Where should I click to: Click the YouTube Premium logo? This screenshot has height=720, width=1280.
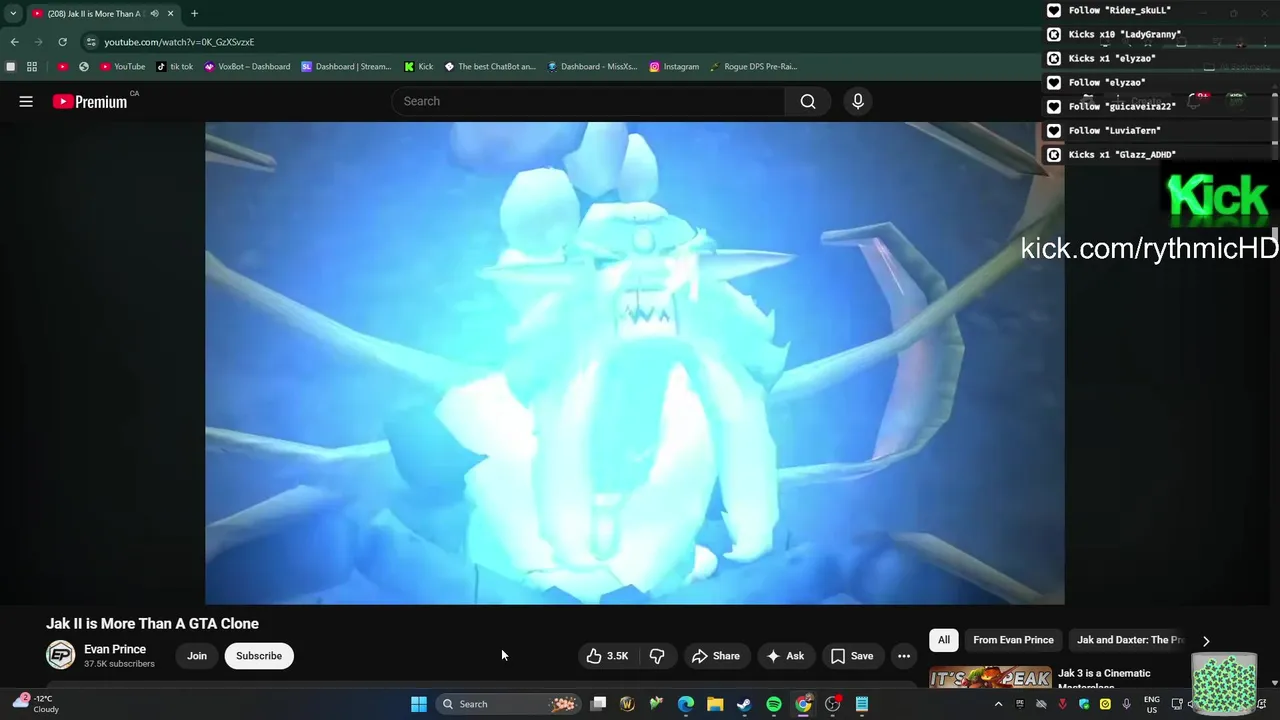[x=91, y=101]
